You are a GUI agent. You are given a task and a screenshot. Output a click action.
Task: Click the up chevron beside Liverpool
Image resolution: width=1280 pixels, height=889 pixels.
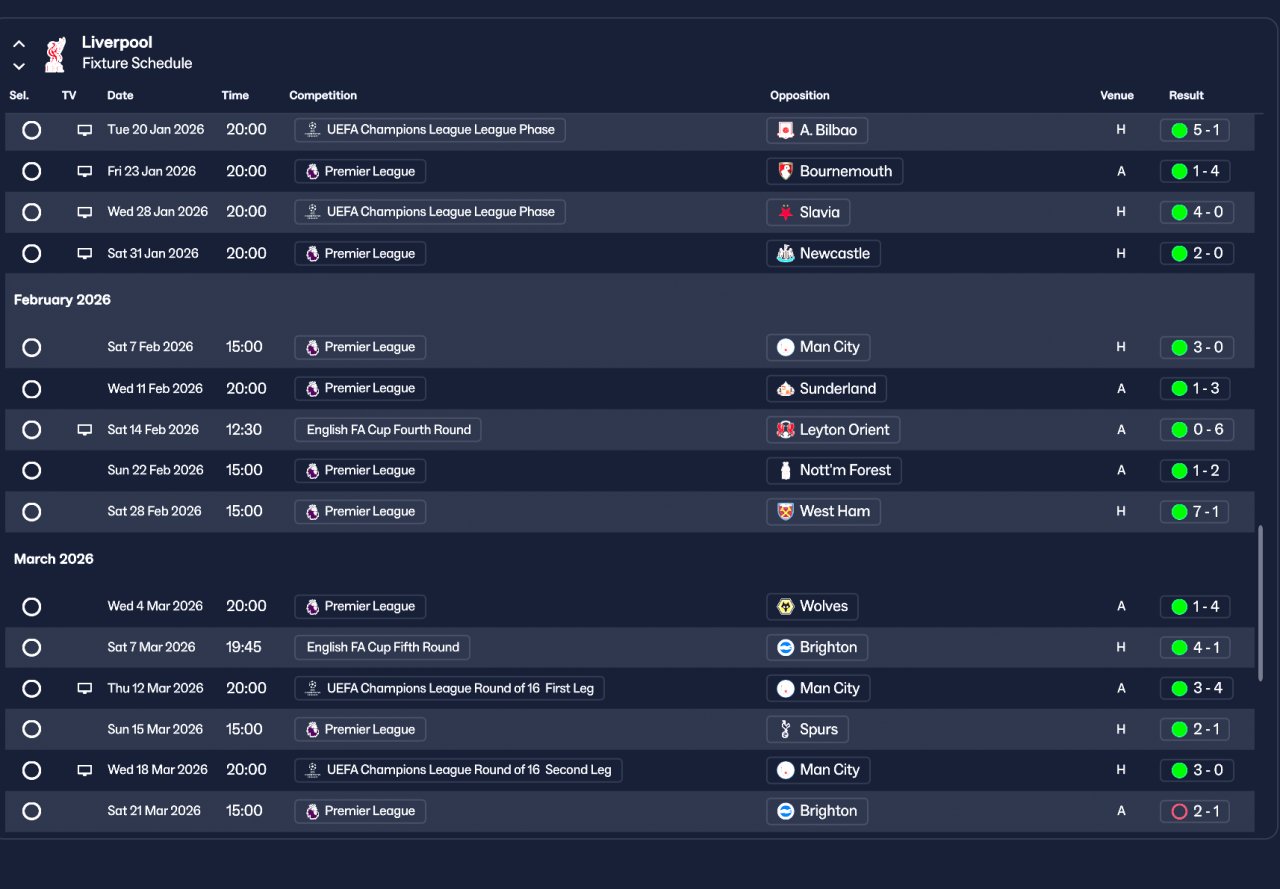pyautogui.click(x=19, y=44)
